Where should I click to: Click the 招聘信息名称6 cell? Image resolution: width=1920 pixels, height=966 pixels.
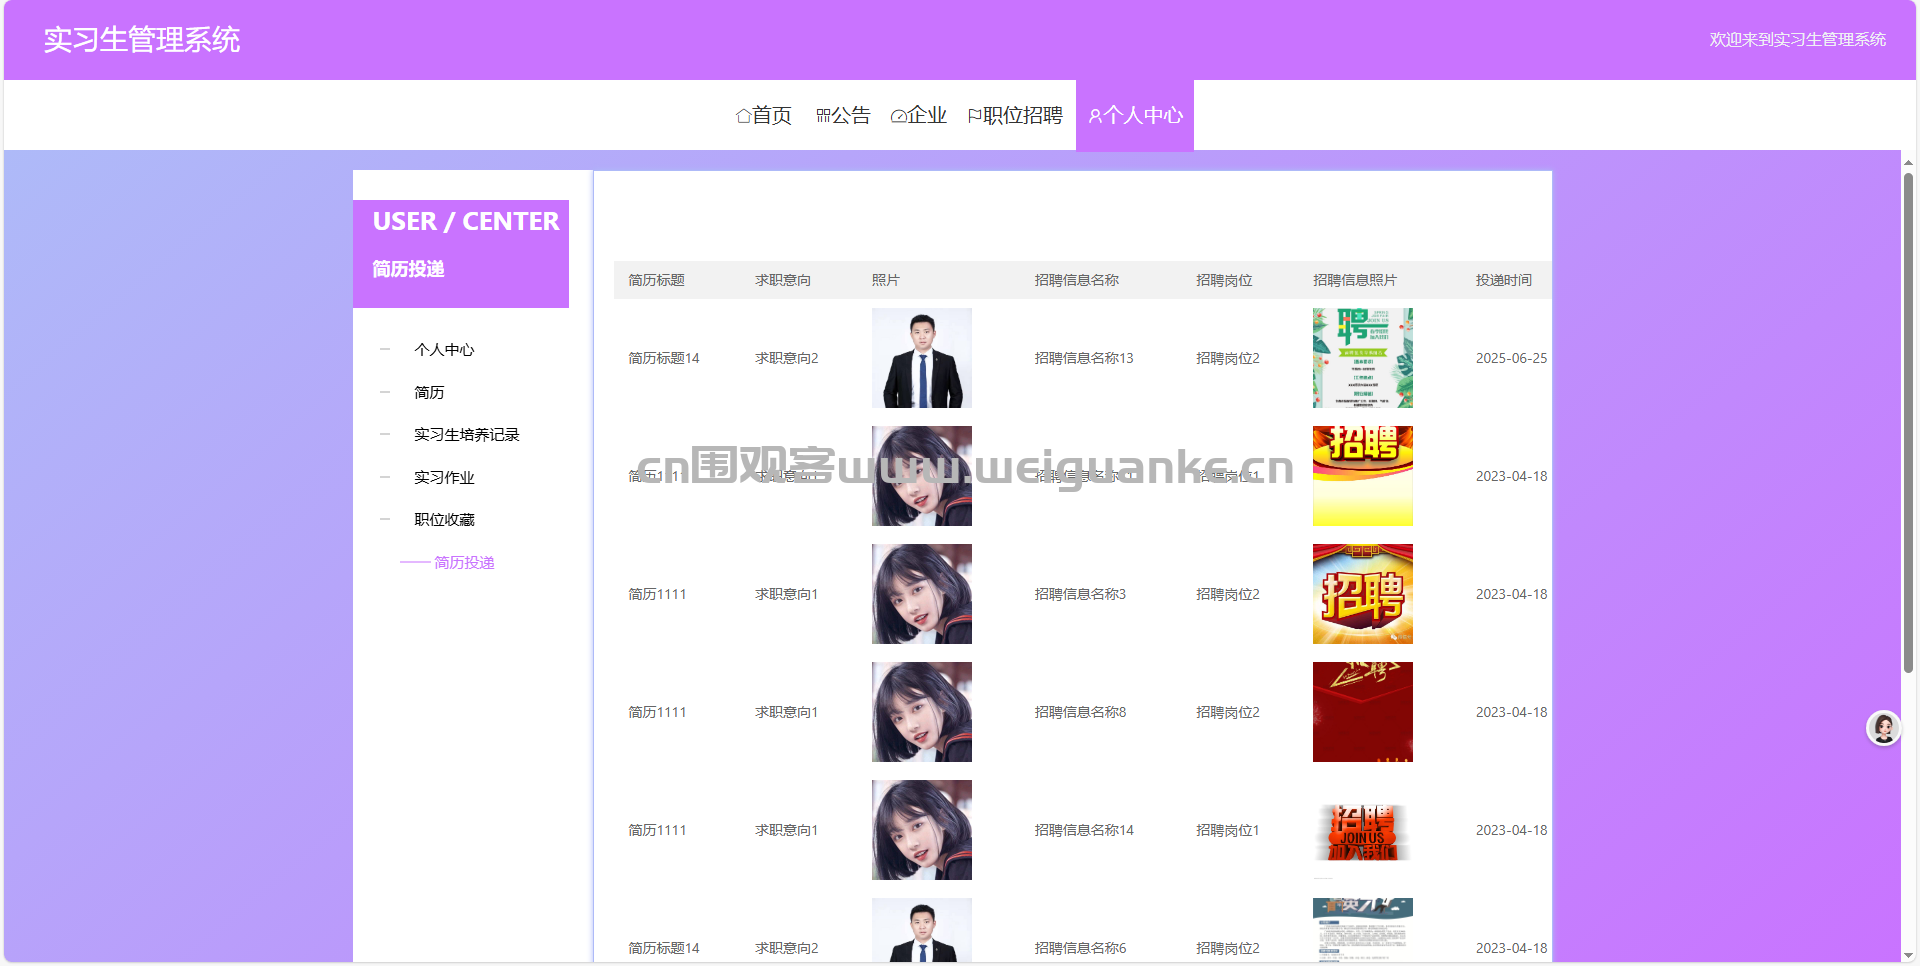1080,948
